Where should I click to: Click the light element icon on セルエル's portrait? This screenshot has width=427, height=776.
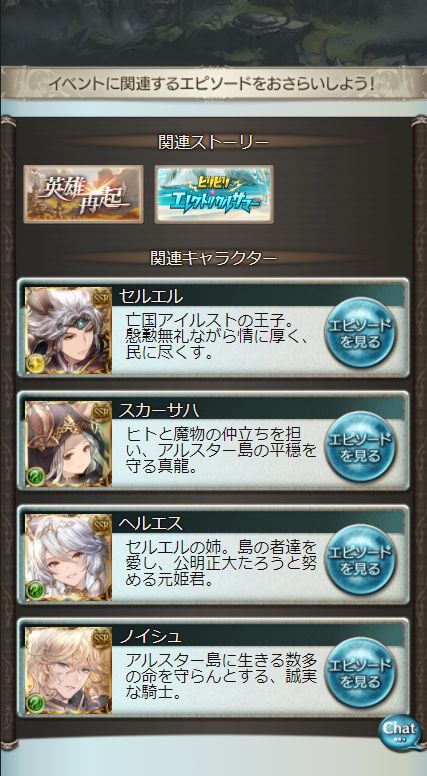coord(37,363)
